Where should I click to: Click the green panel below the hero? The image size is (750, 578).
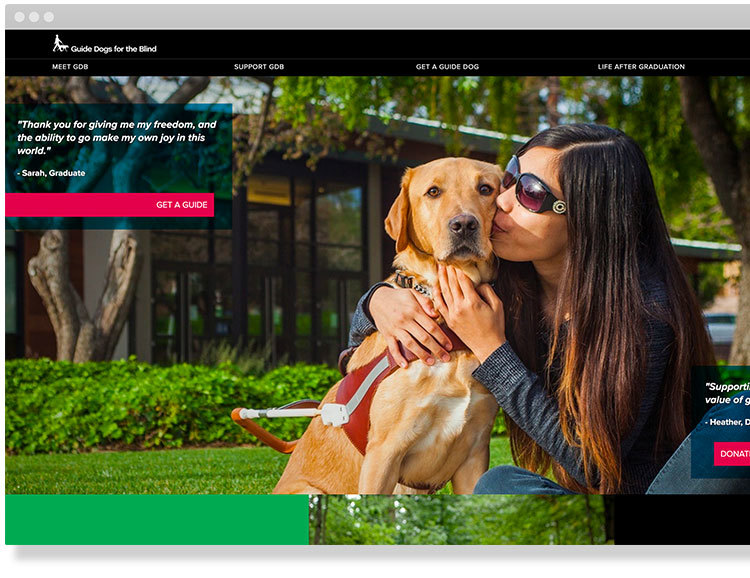pyautogui.click(x=157, y=520)
